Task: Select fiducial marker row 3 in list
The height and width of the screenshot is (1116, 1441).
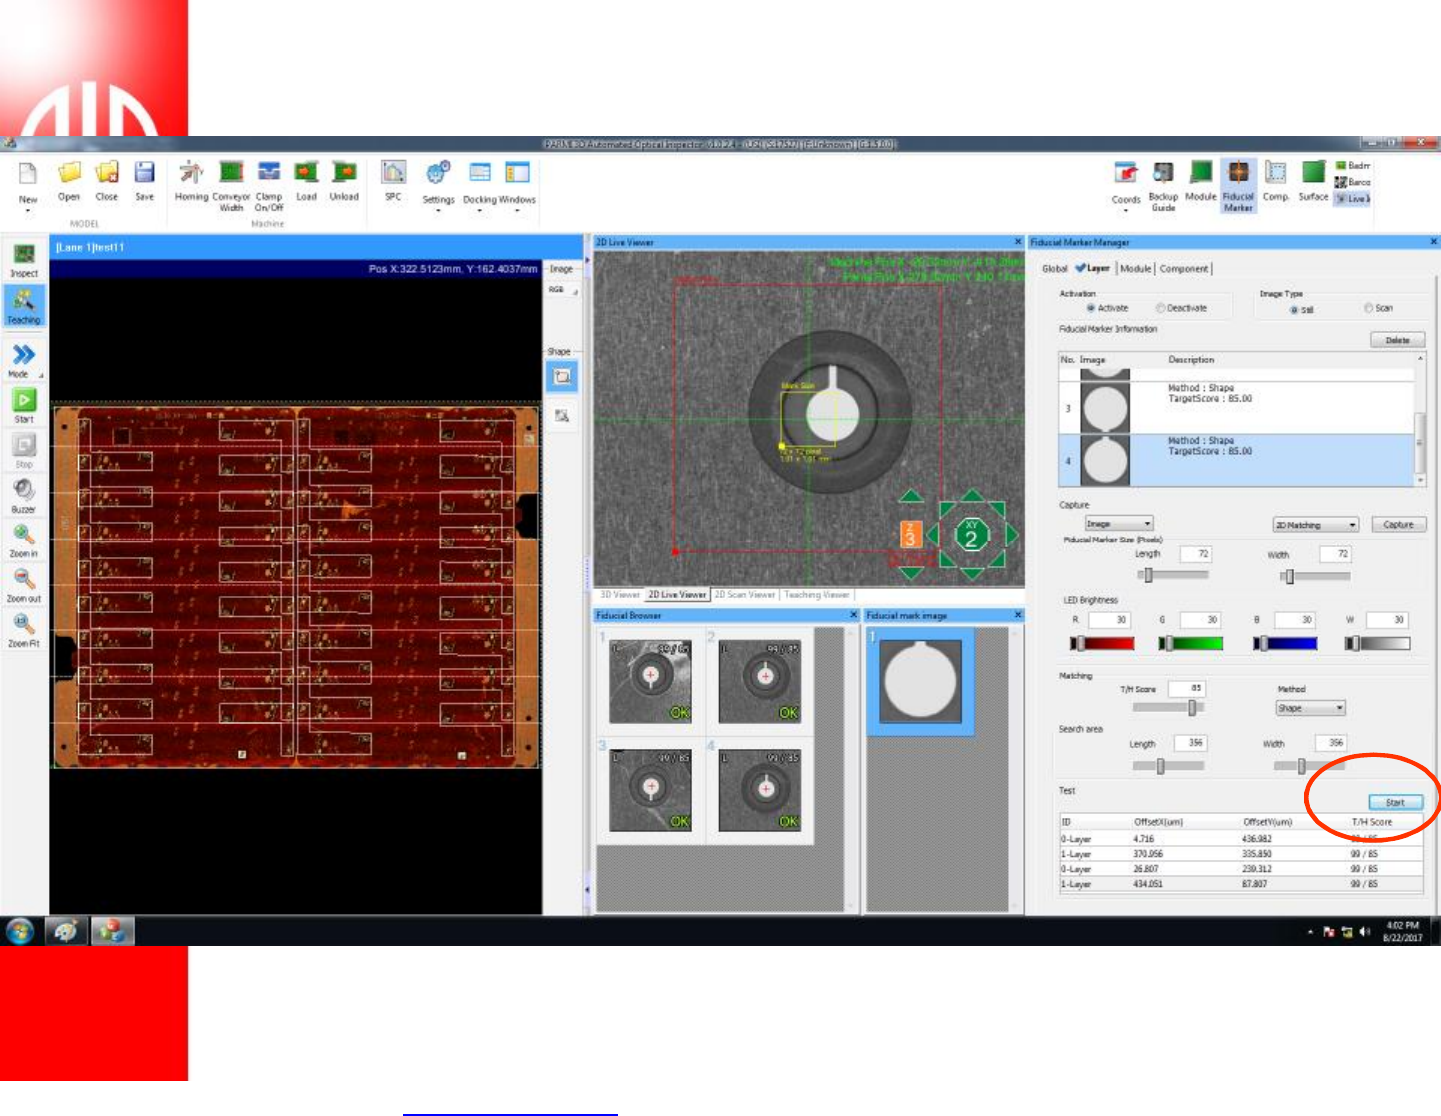Action: (1237, 408)
